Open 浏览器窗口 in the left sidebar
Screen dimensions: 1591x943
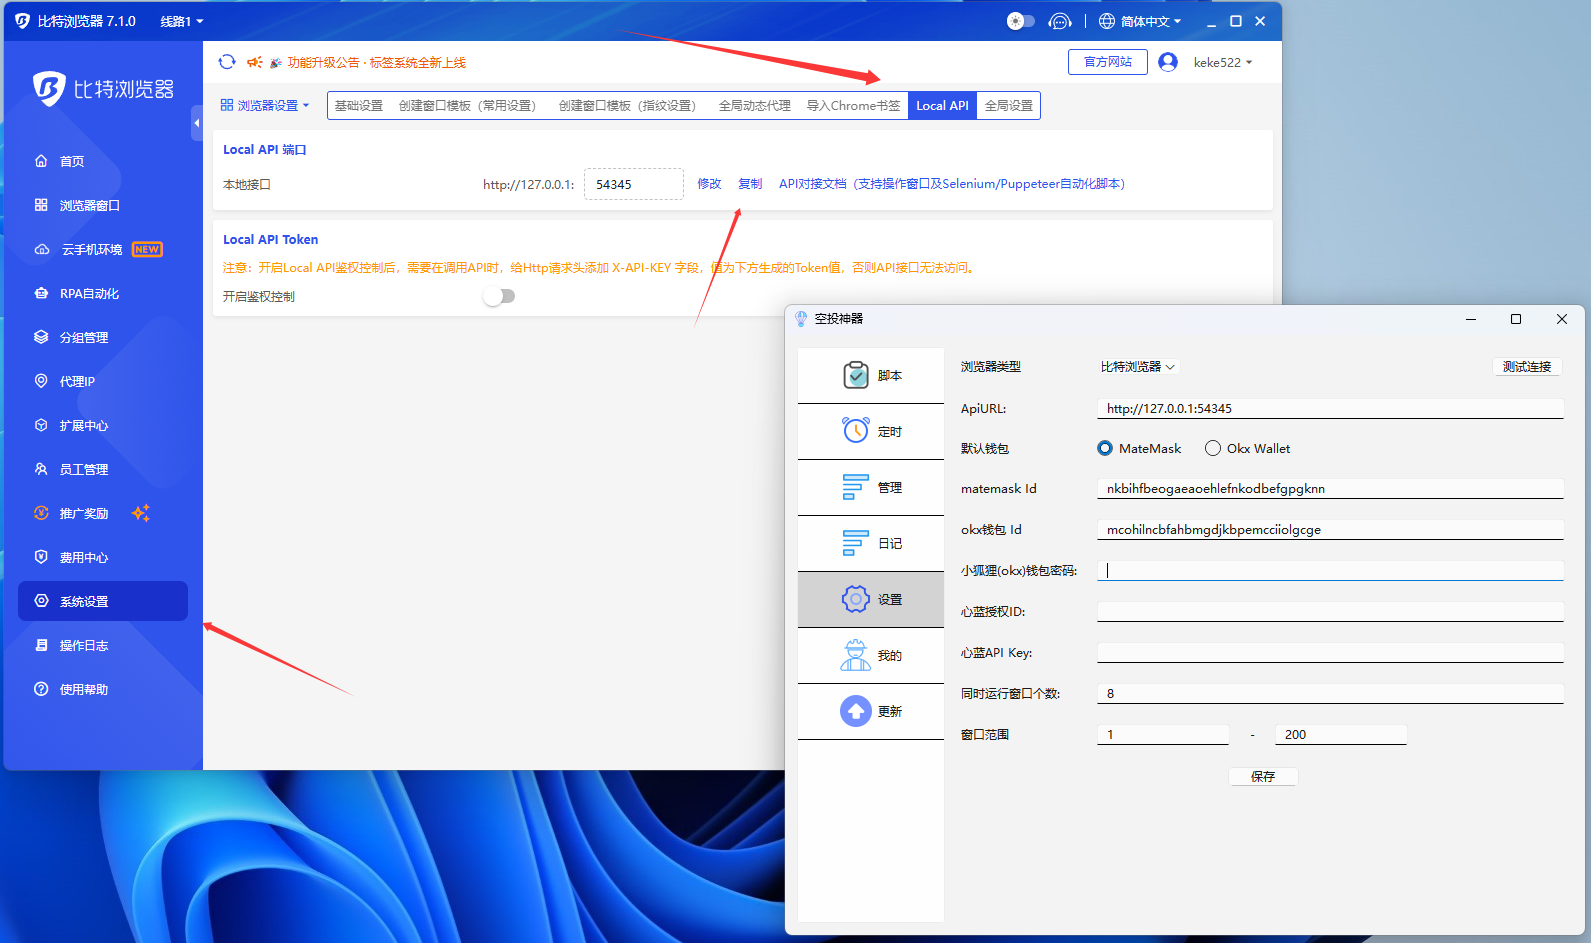(89, 205)
